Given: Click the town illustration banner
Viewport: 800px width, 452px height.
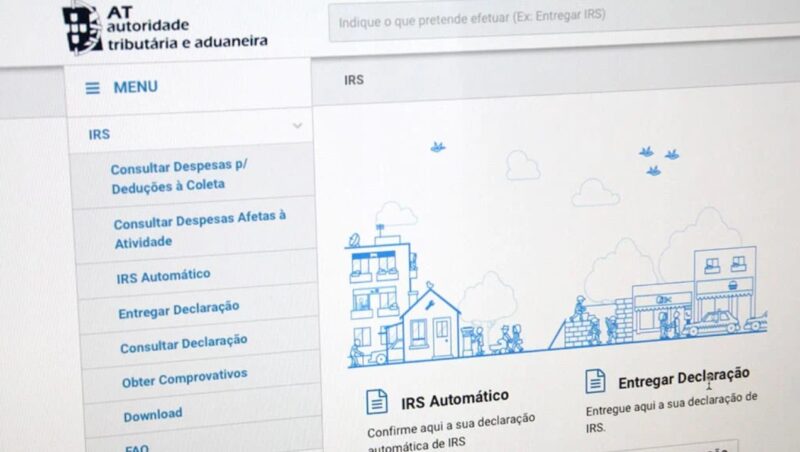Looking at the screenshot, I should pos(556,253).
